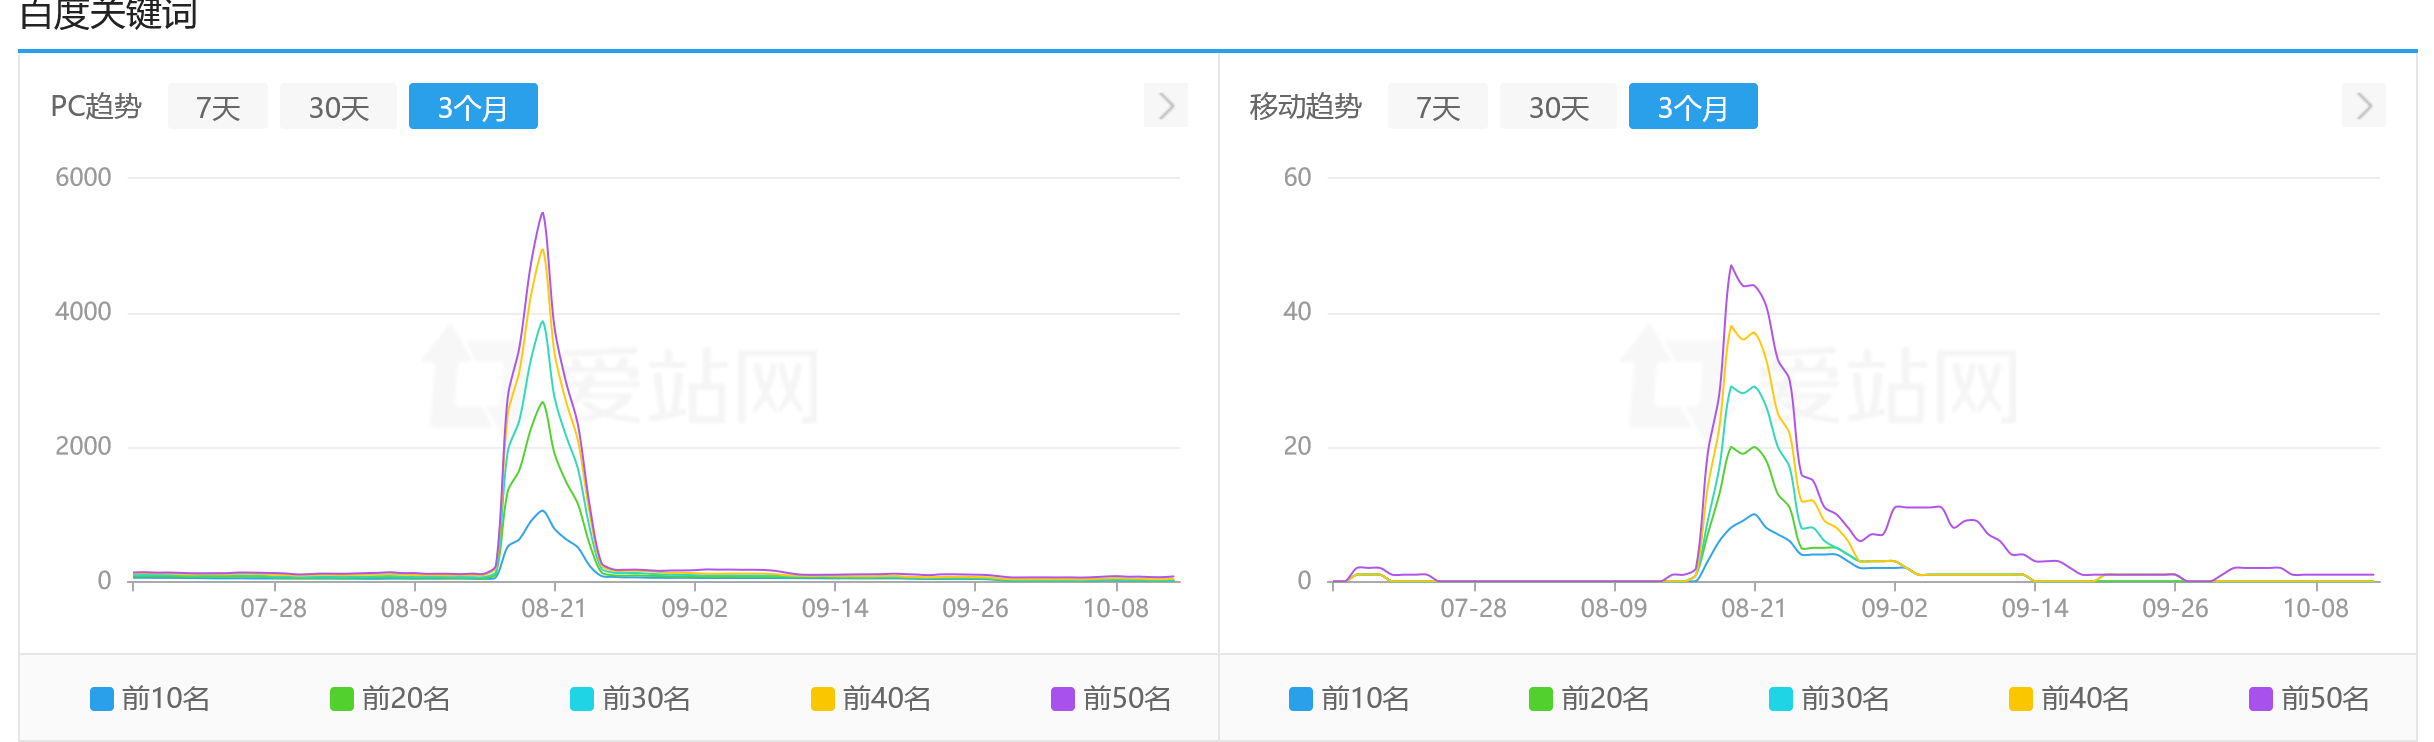The width and height of the screenshot is (2434, 742).
Task: Click the 07-28 axis label in the PC chart
Action: (x=273, y=608)
